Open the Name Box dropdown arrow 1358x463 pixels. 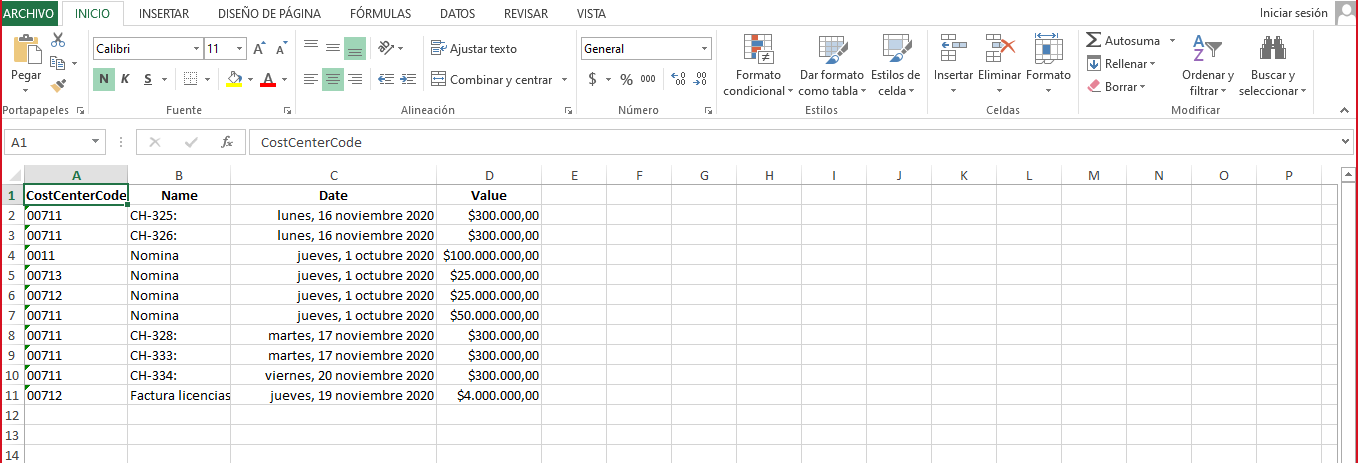pyautogui.click(x=96, y=142)
